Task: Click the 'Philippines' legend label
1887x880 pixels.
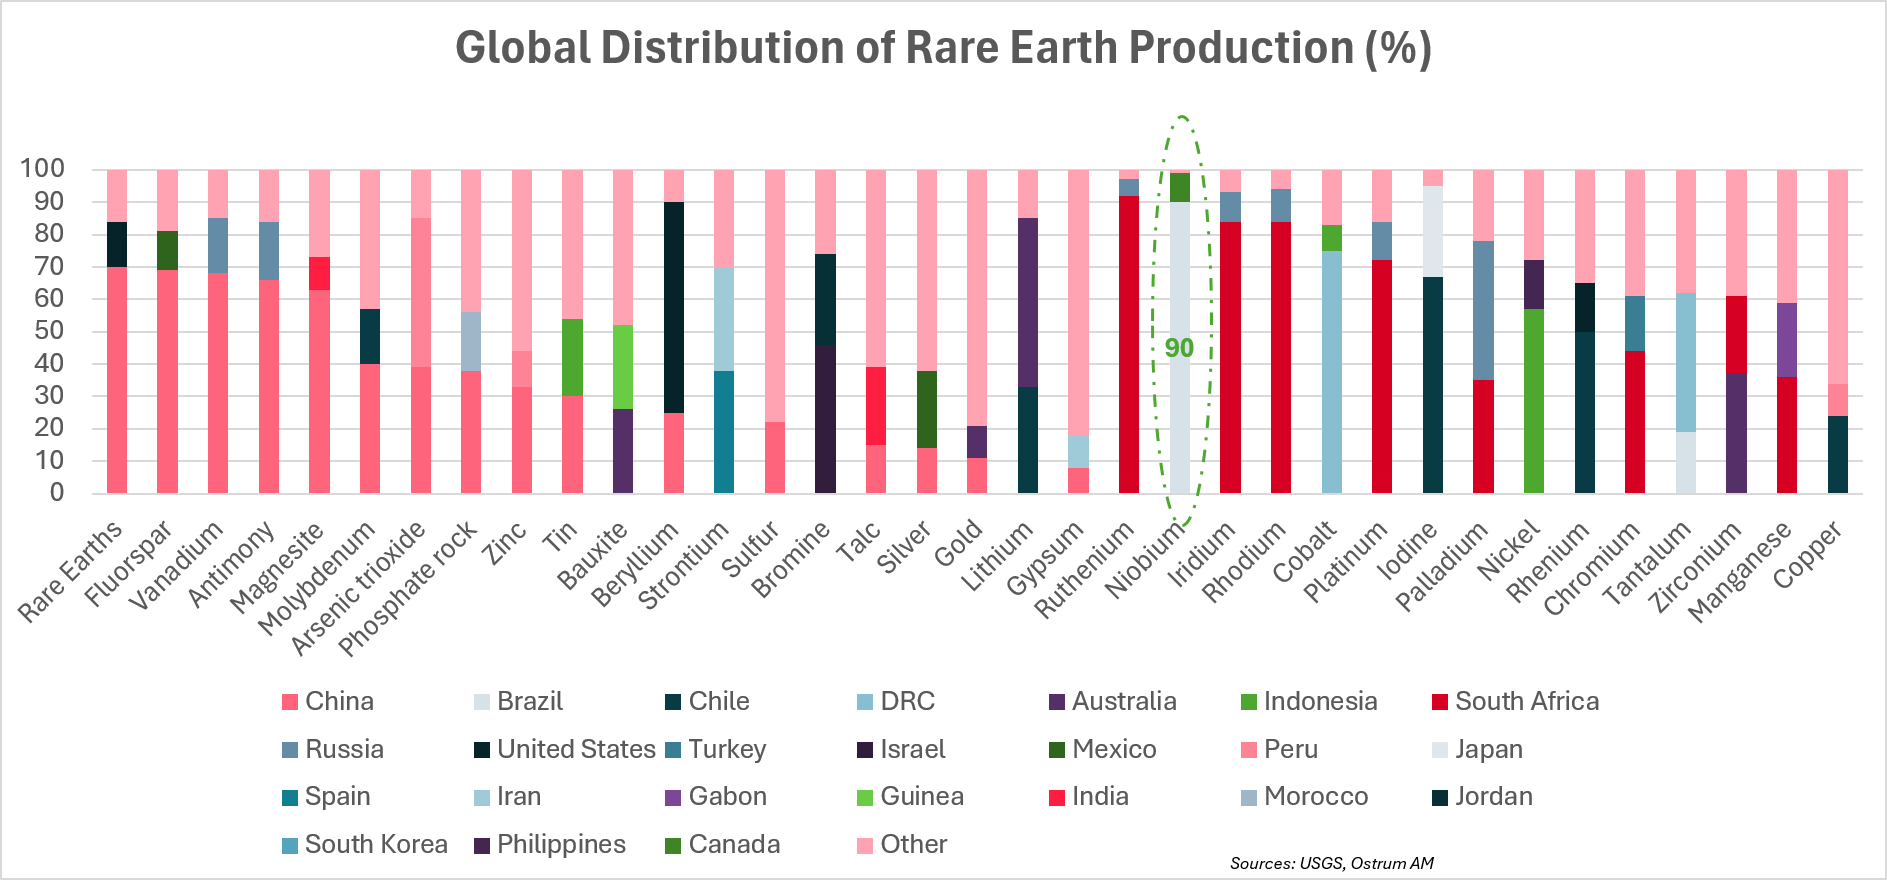Action: [x=561, y=845]
